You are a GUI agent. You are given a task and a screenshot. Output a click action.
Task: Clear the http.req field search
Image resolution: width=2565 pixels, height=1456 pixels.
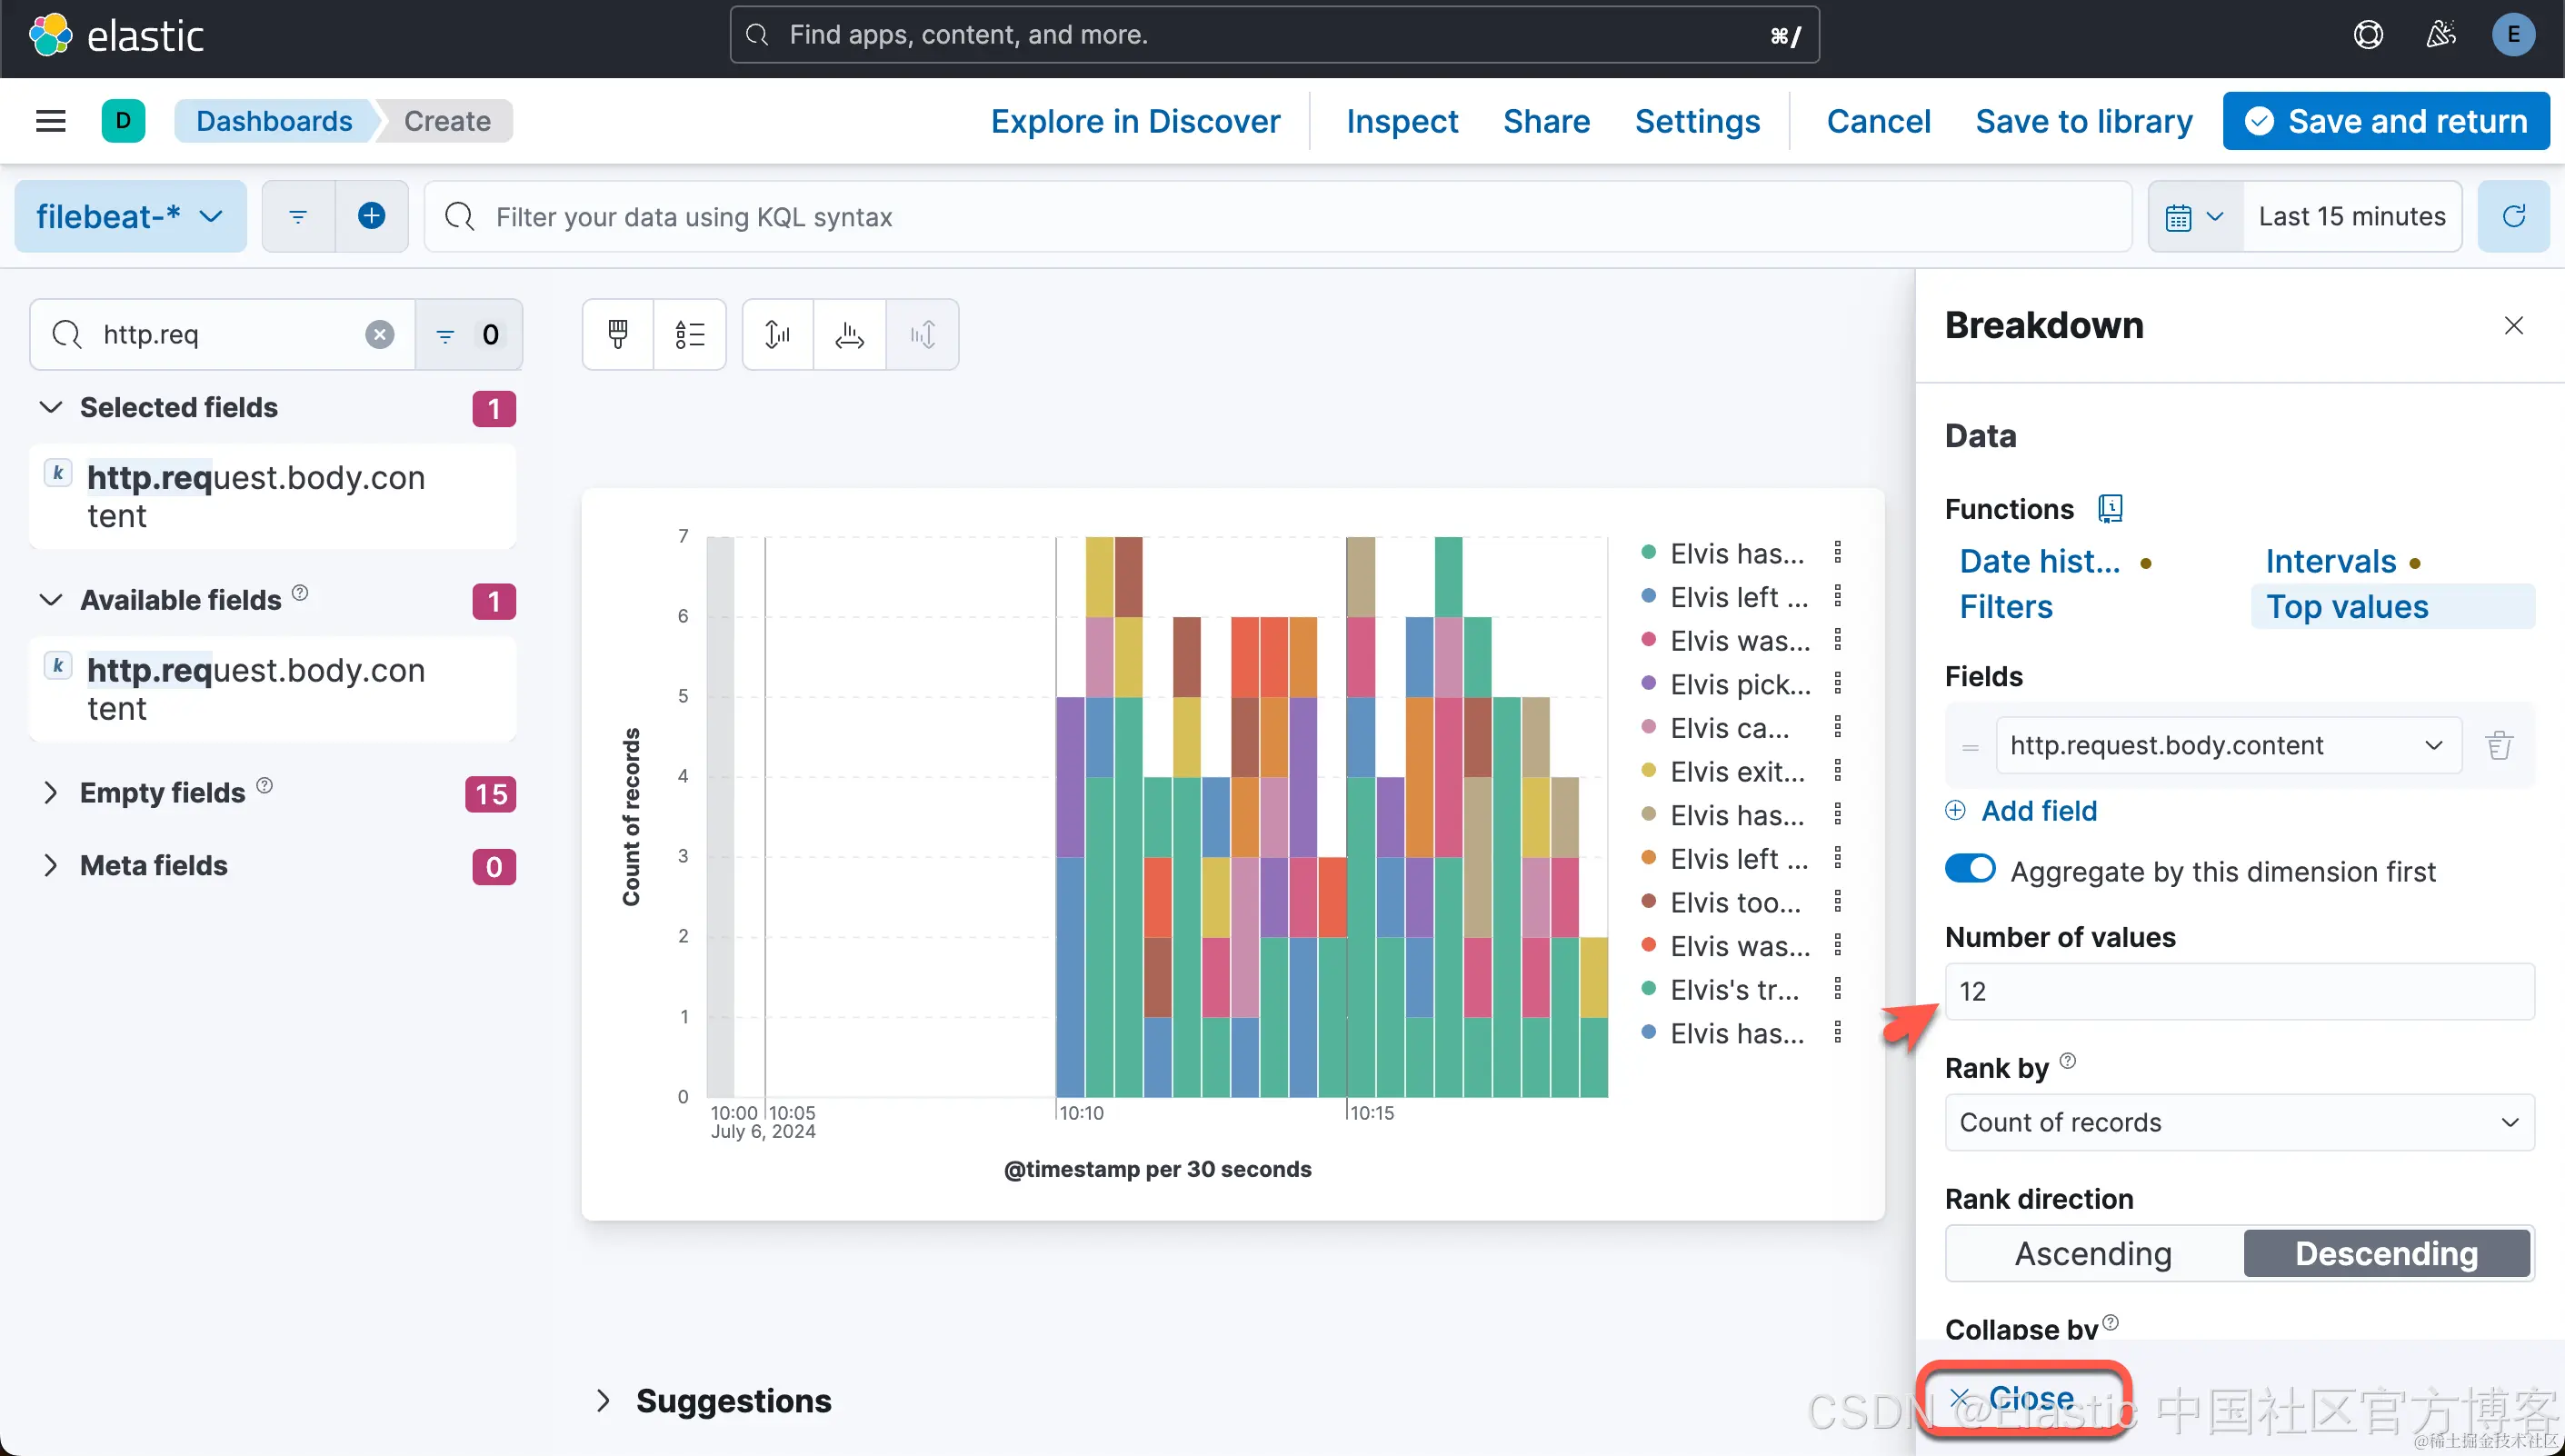[379, 334]
